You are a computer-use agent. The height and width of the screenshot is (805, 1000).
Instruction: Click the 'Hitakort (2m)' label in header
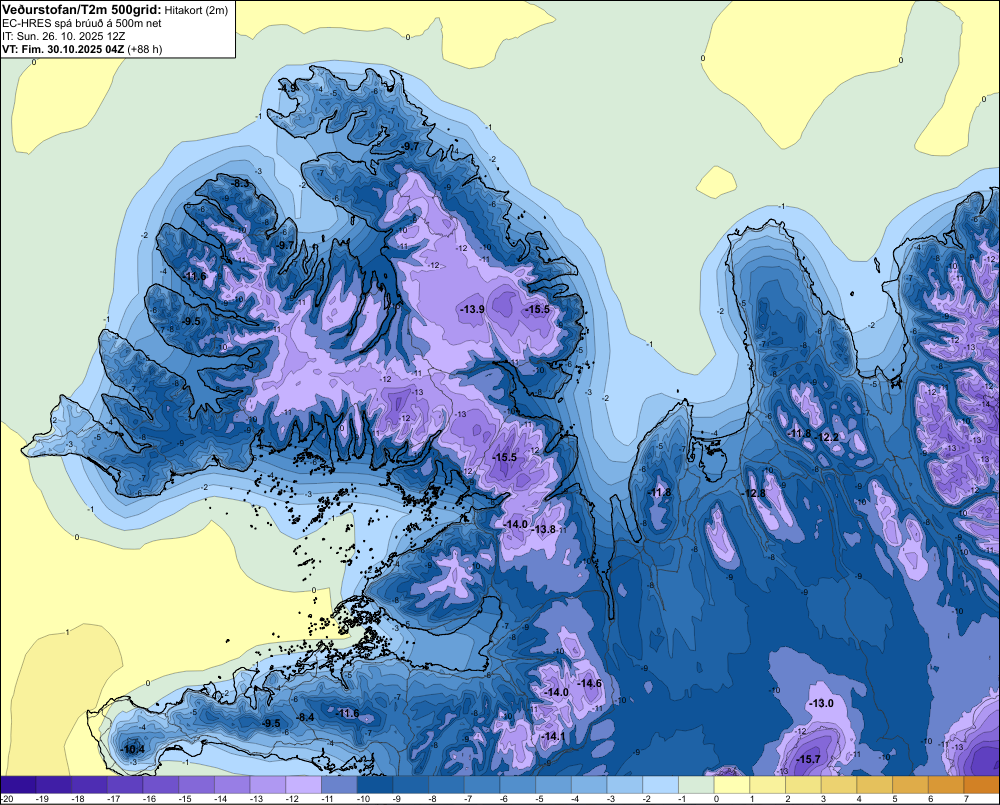(x=196, y=10)
